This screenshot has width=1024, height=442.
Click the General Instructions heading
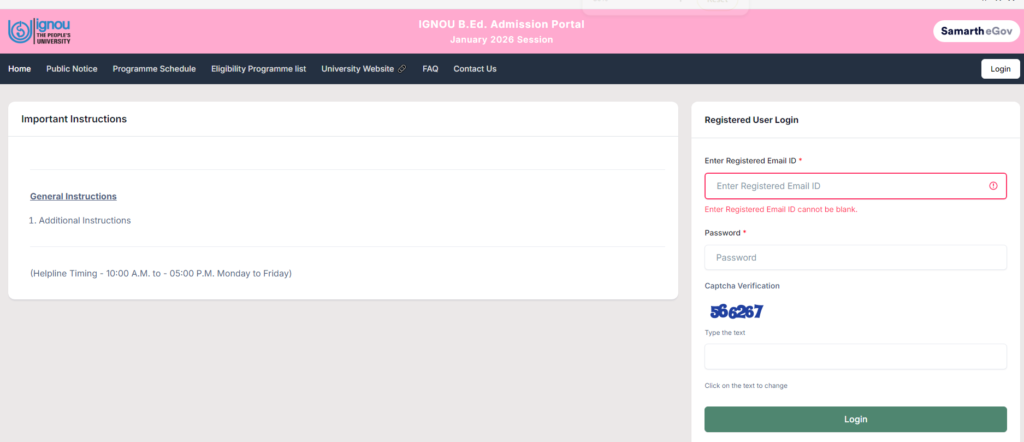pos(73,196)
